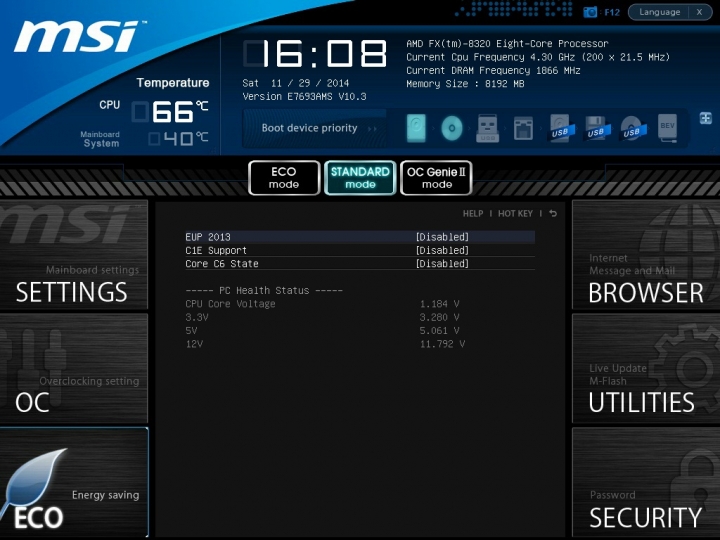The height and width of the screenshot is (540, 720).
Task: Select the Core C6 State row label
Action: click(222, 264)
